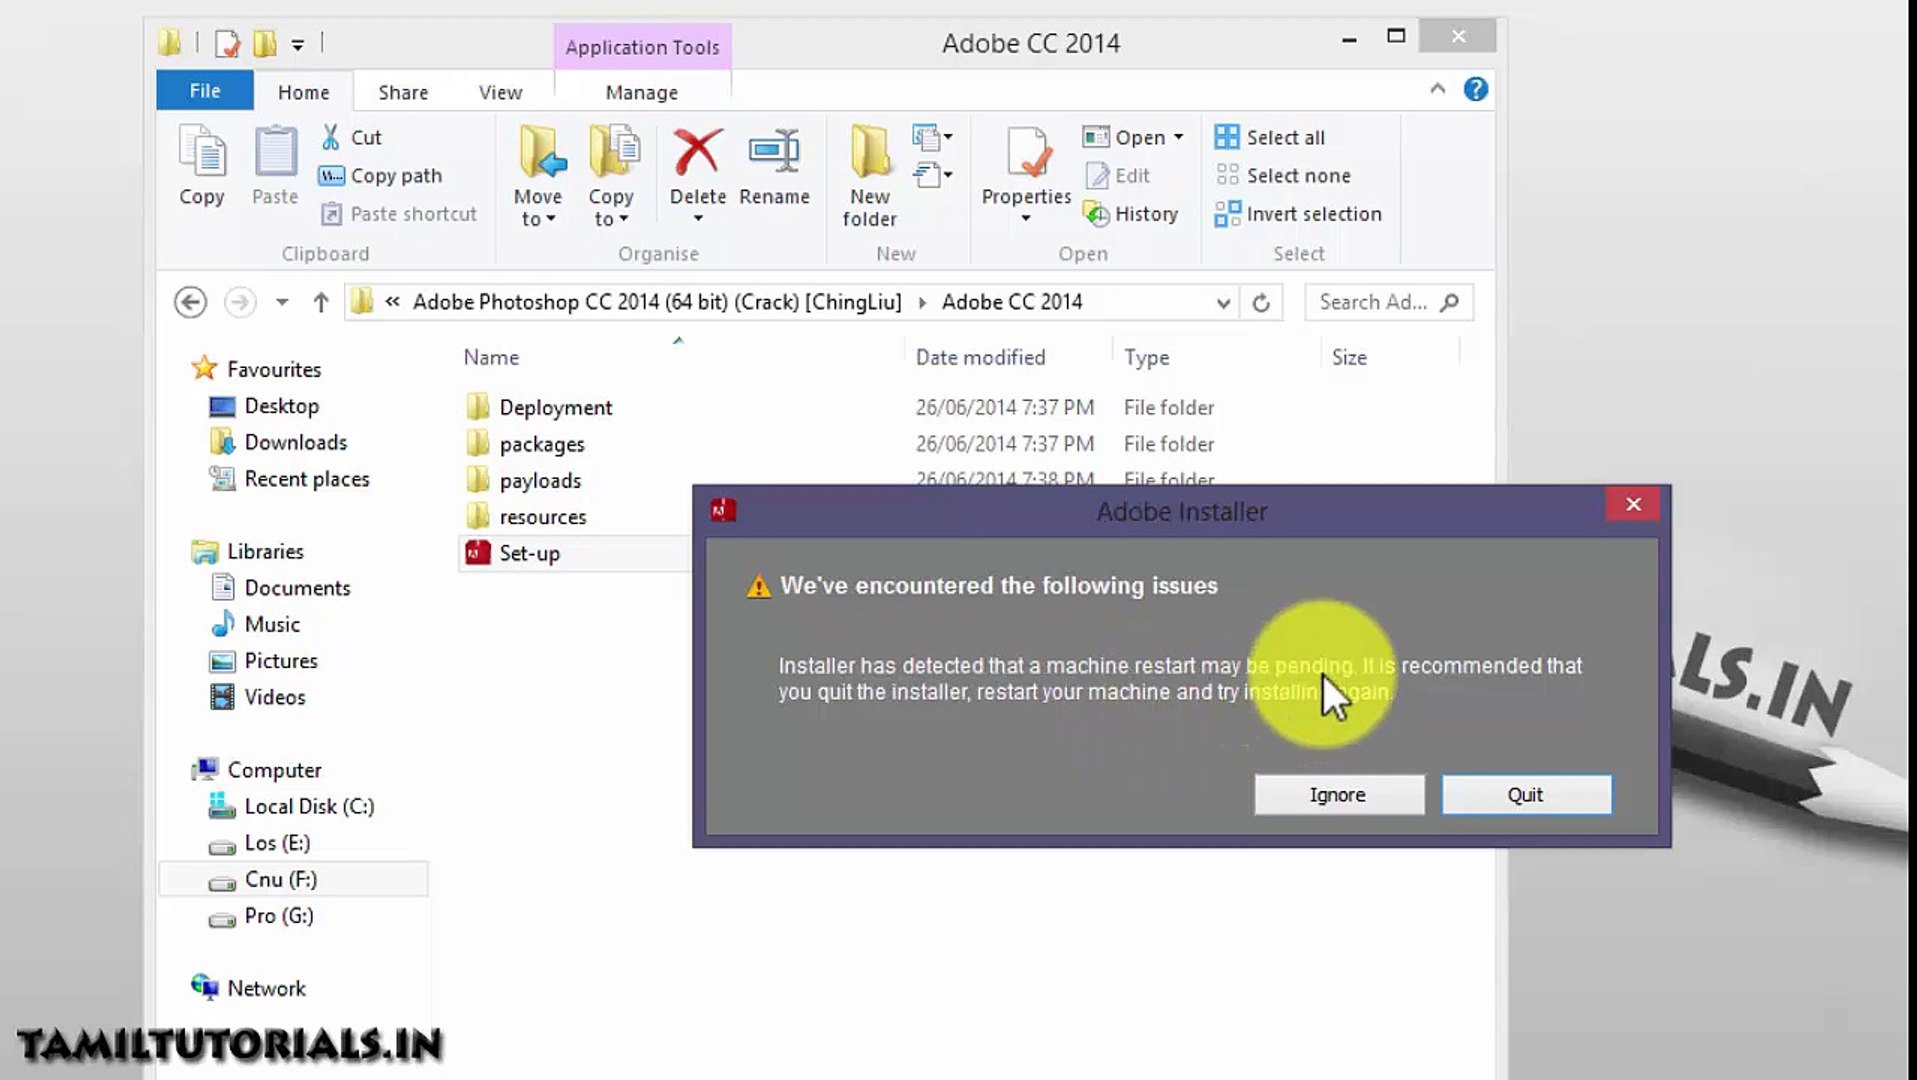
Task: Click the Paste shortcut command
Action: [x=398, y=214]
